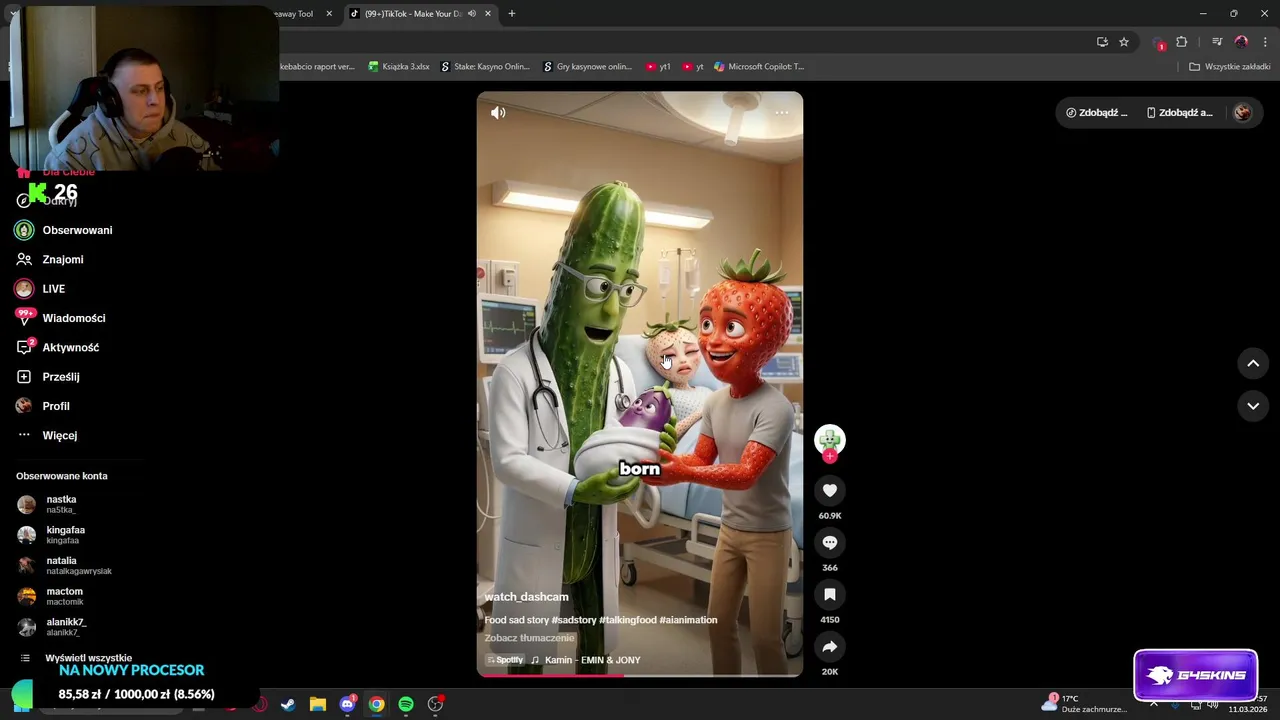The width and height of the screenshot is (1280, 720).
Task: Open Obserwowani in the sidebar
Action: [x=63, y=230]
